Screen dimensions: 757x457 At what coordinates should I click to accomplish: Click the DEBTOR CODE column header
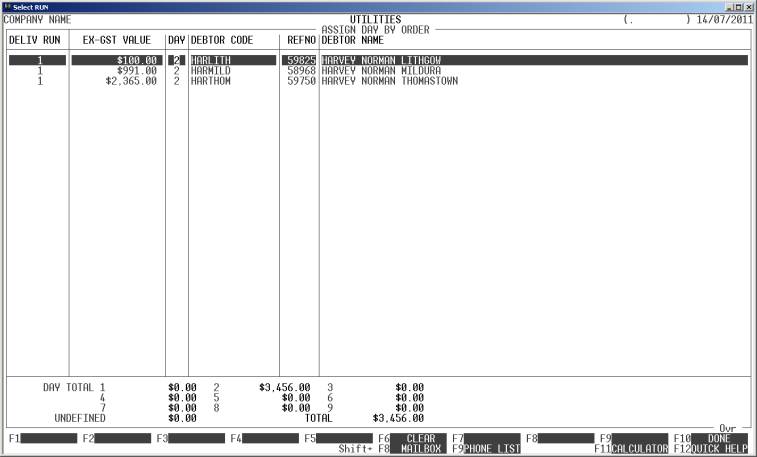click(222, 40)
